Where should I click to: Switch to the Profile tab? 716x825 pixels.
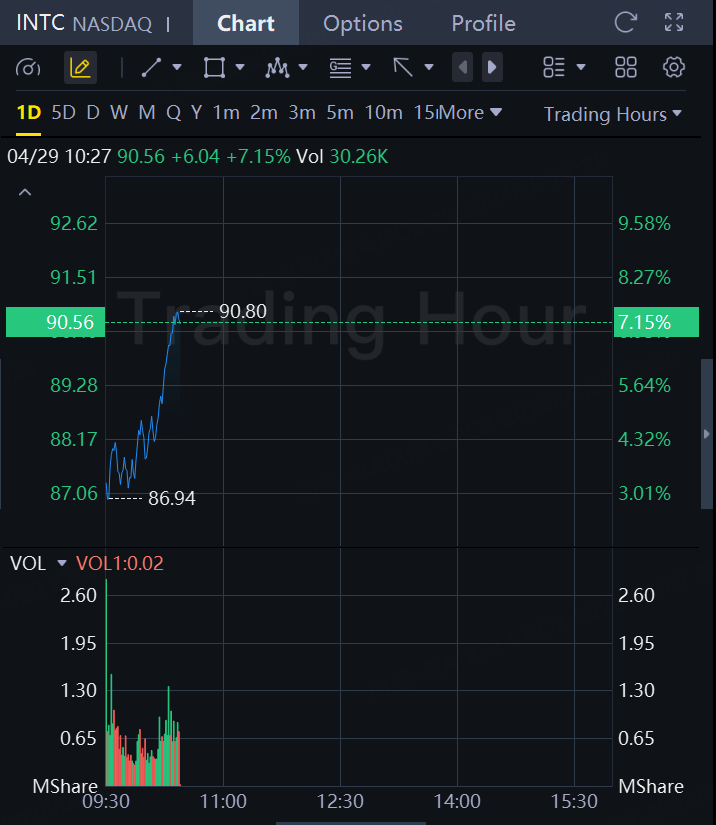click(483, 23)
